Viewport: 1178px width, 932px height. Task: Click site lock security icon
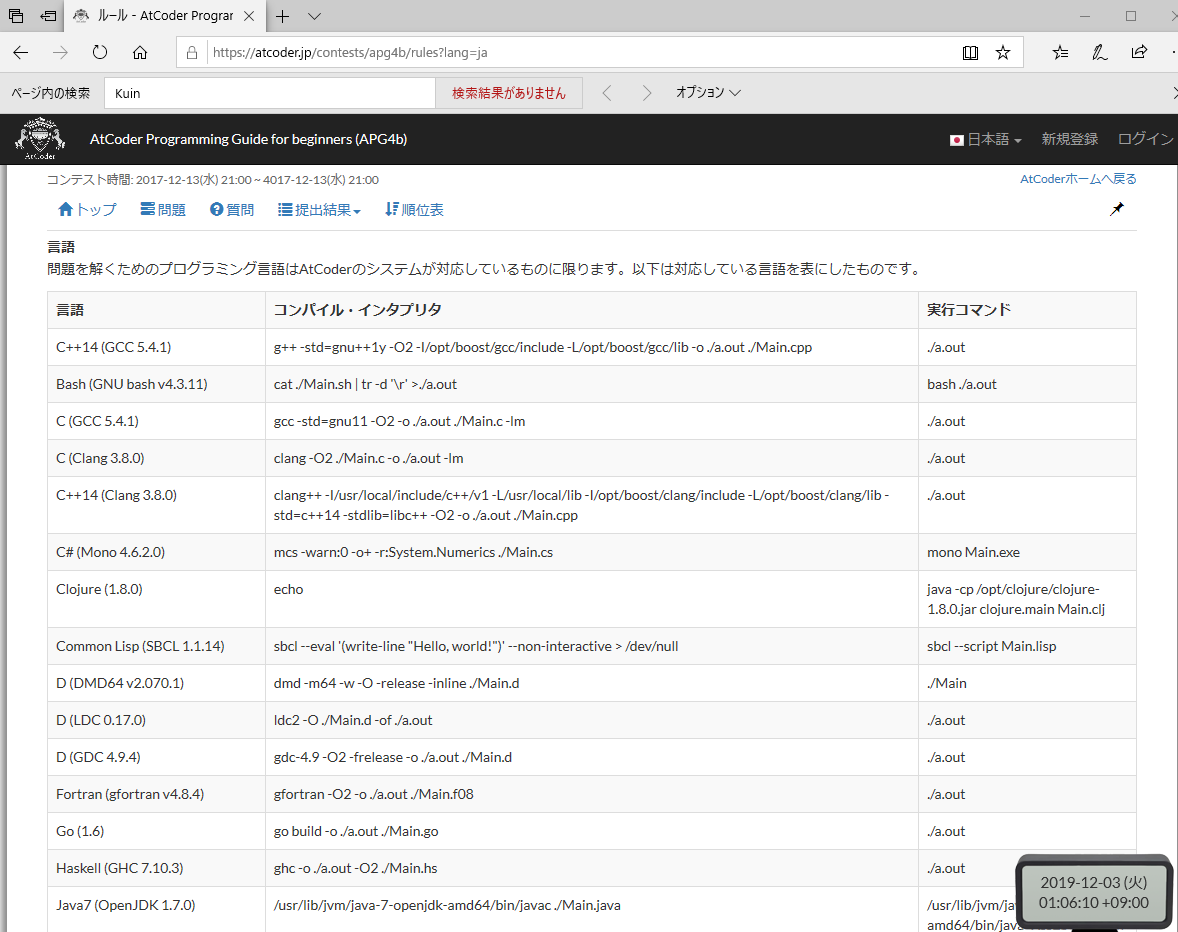192,53
